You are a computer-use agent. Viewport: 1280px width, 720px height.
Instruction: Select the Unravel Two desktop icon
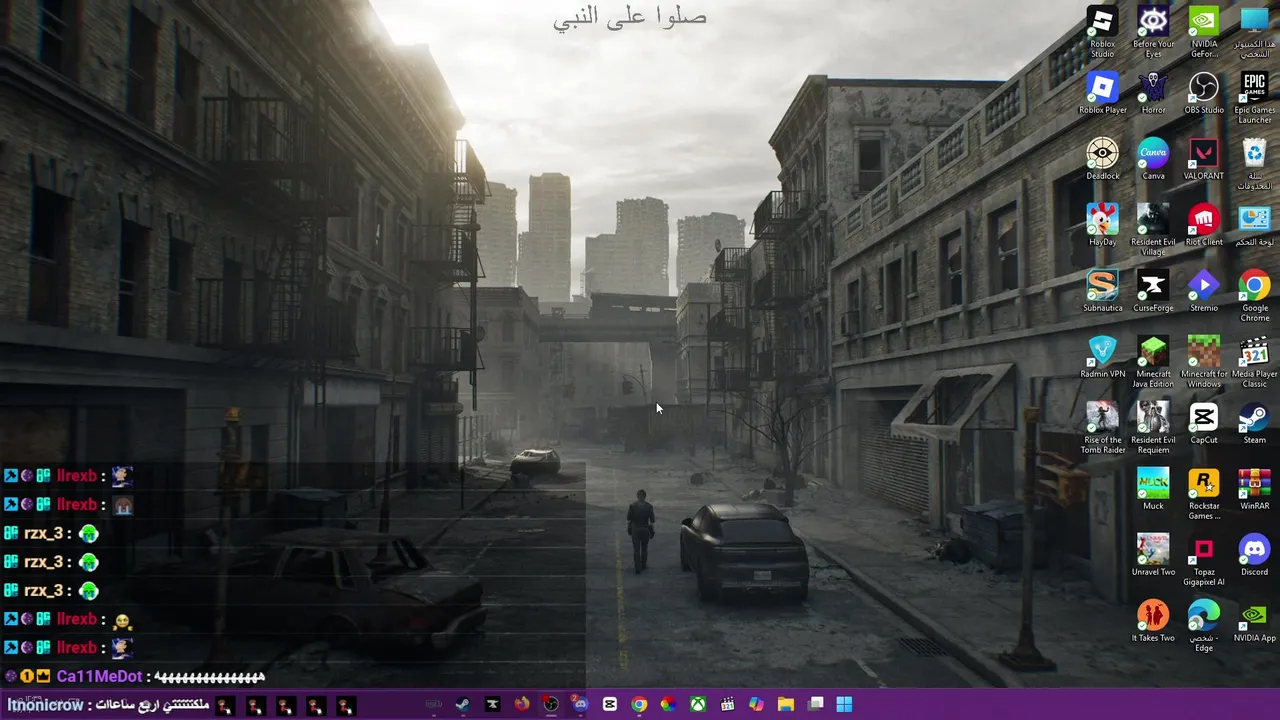pyautogui.click(x=1153, y=555)
